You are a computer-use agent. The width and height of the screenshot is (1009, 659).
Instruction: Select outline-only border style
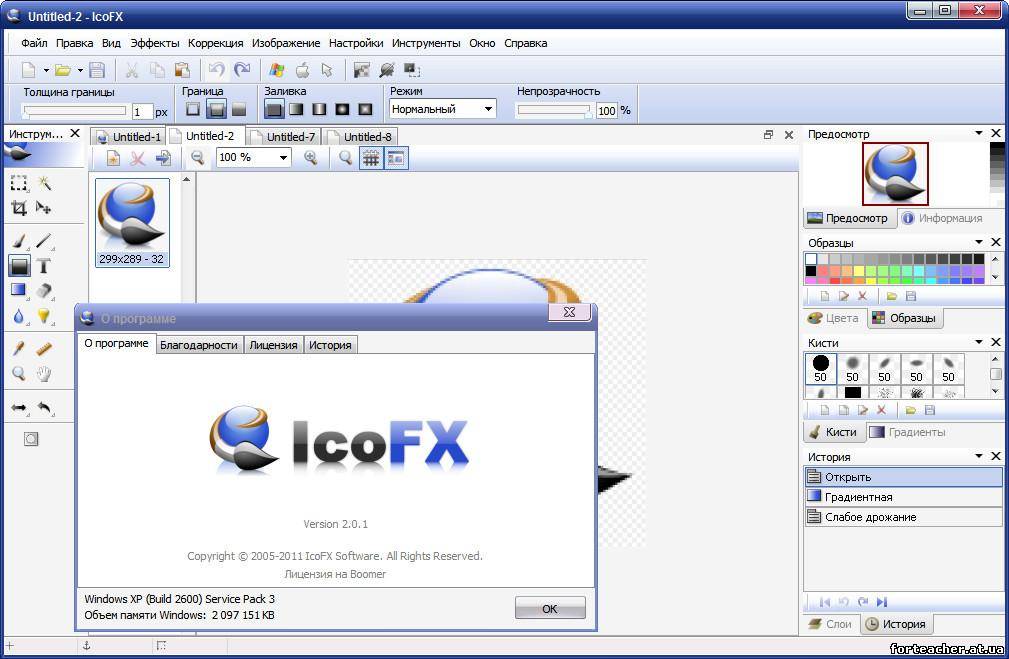click(192, 109)
